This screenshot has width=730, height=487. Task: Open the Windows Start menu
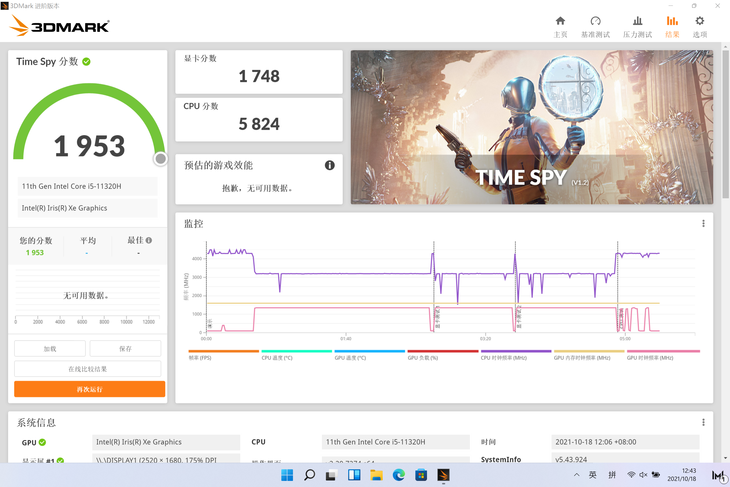pyautogui.click(x=287, y=475)
